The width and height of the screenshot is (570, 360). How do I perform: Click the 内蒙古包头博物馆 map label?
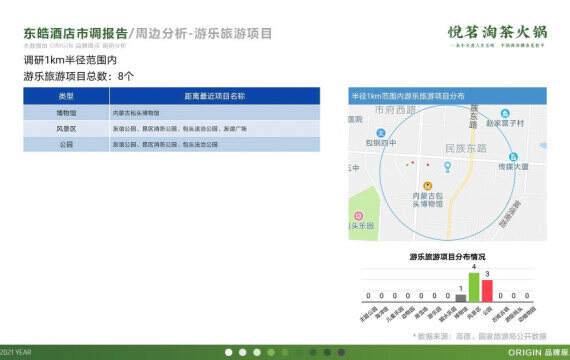pyautogui.click(x=428, y=200)
